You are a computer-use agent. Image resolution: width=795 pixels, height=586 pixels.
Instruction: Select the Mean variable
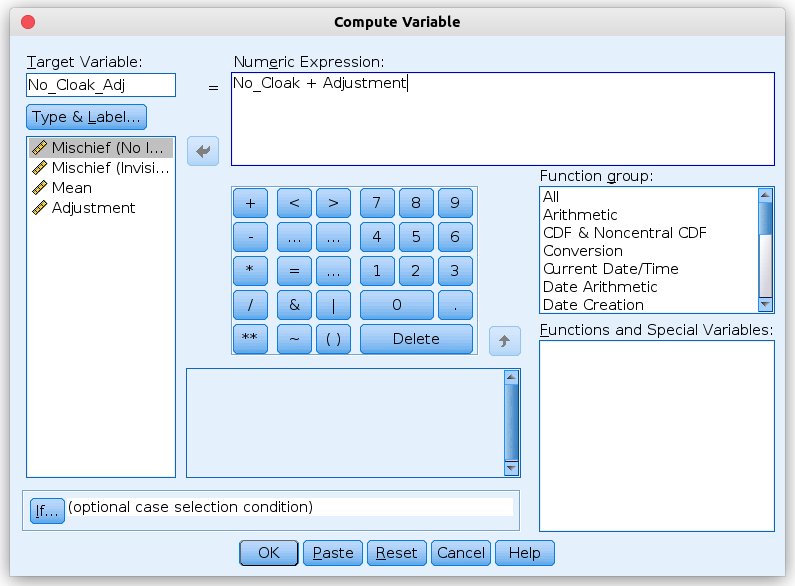(101, 188)
